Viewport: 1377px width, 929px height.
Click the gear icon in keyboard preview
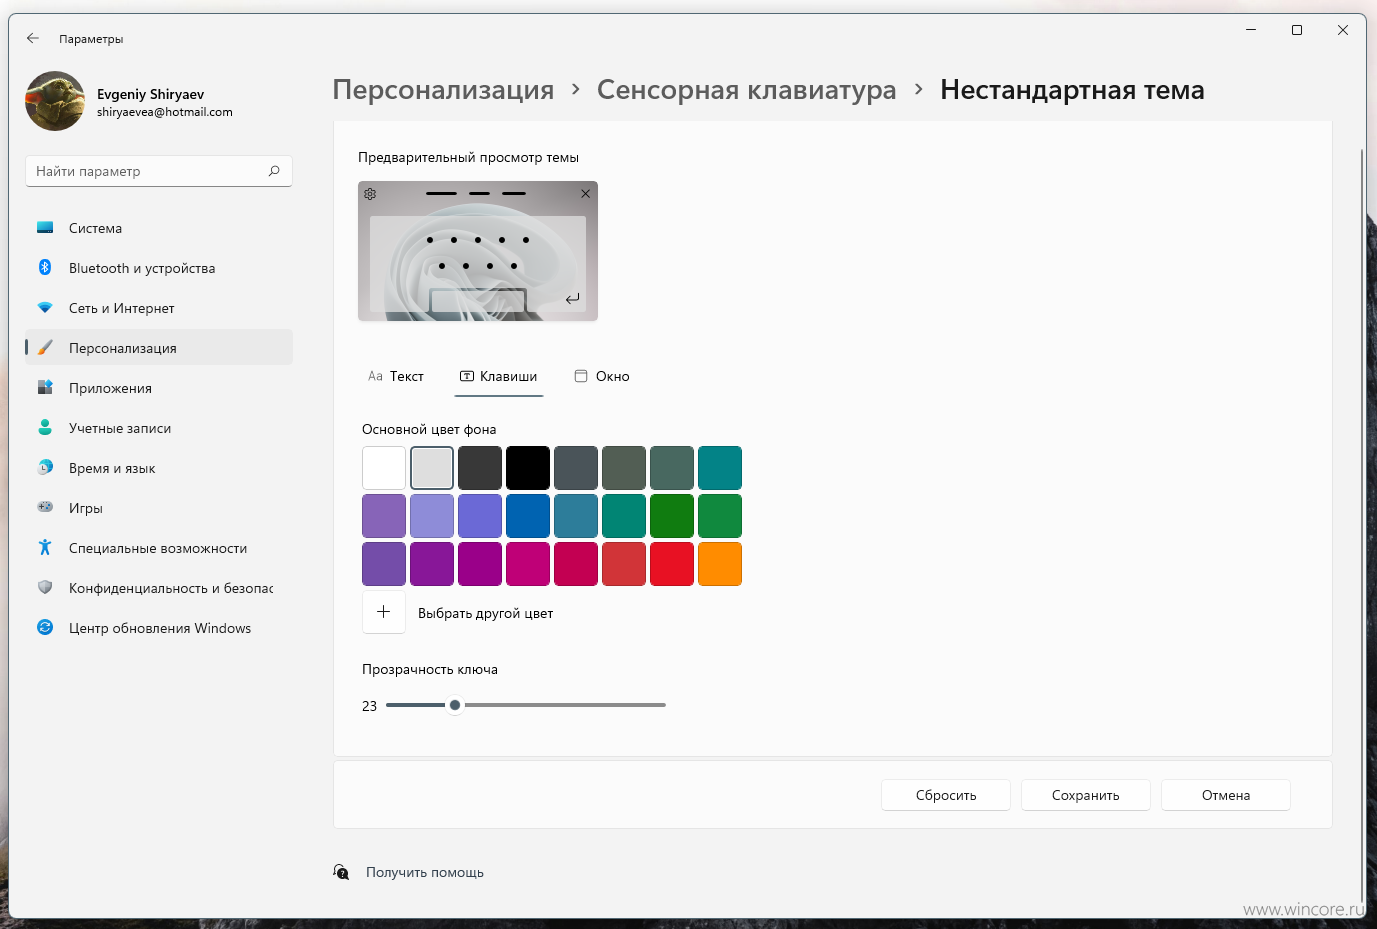click(x=370, y=193)
